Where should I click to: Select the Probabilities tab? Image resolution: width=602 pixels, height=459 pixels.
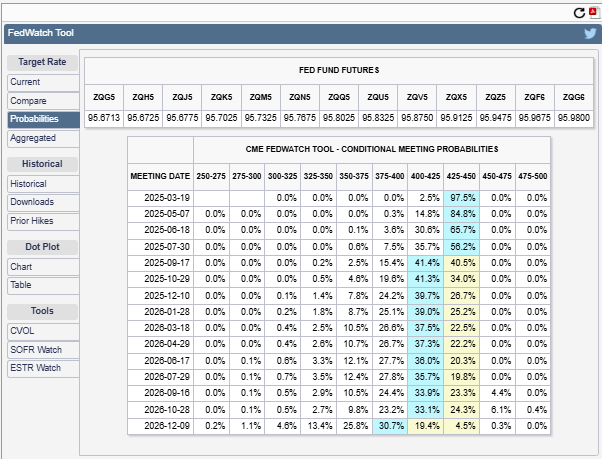tap(43, 119)
